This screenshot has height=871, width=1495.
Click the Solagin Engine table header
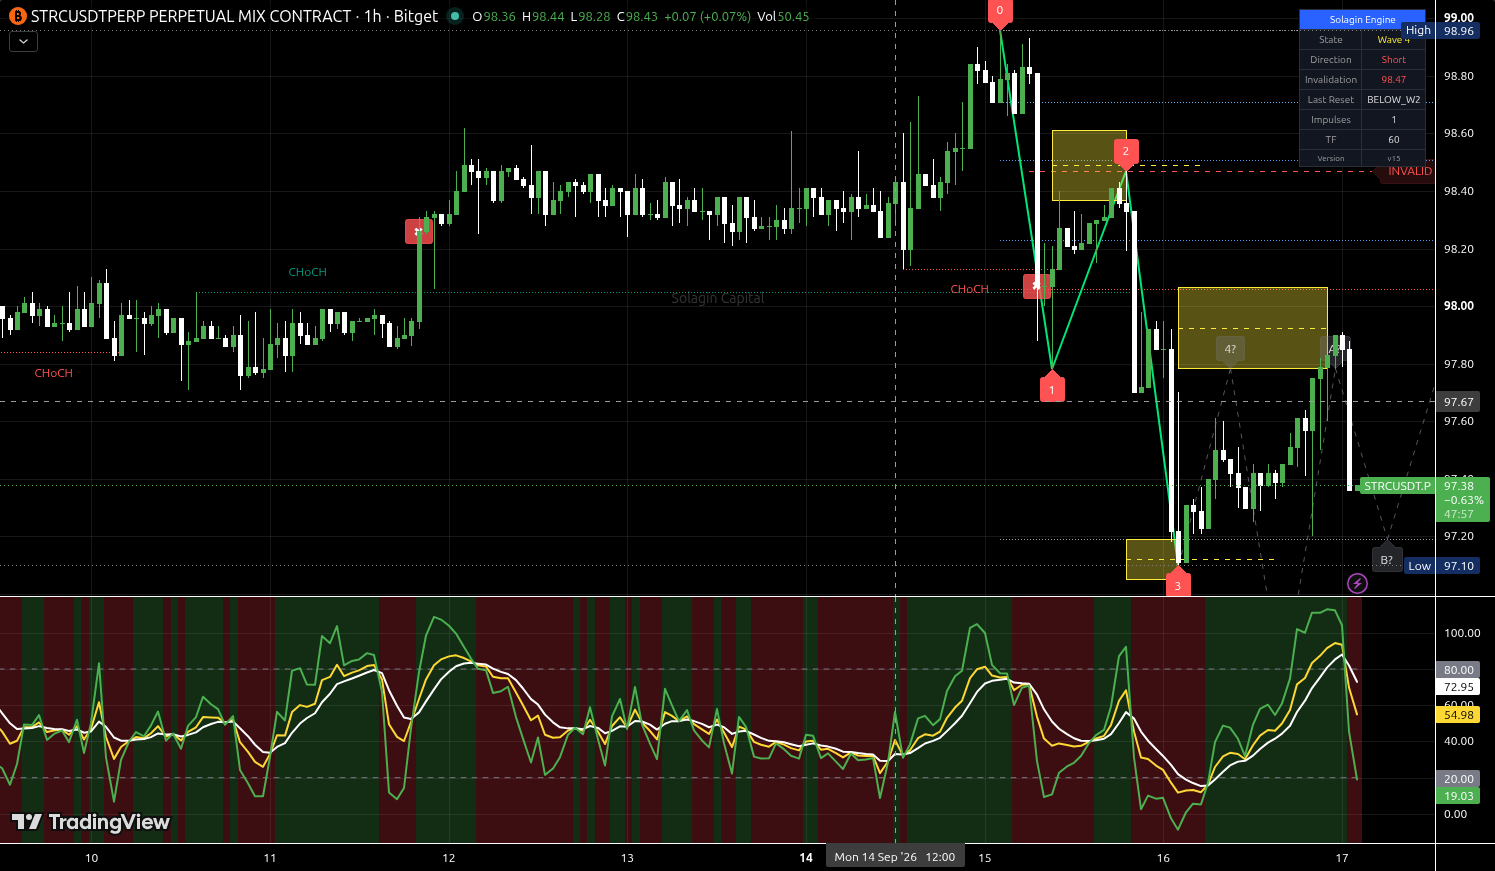pyautogui.click(x=1362, y=20)
